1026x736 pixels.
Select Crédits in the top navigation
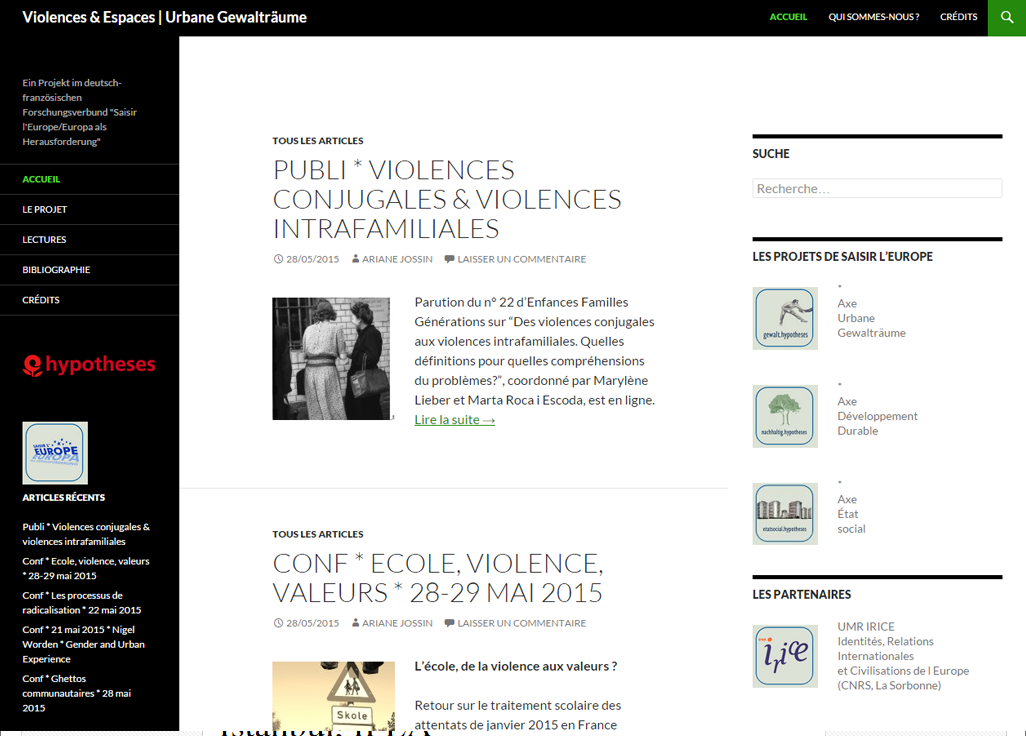958,17
